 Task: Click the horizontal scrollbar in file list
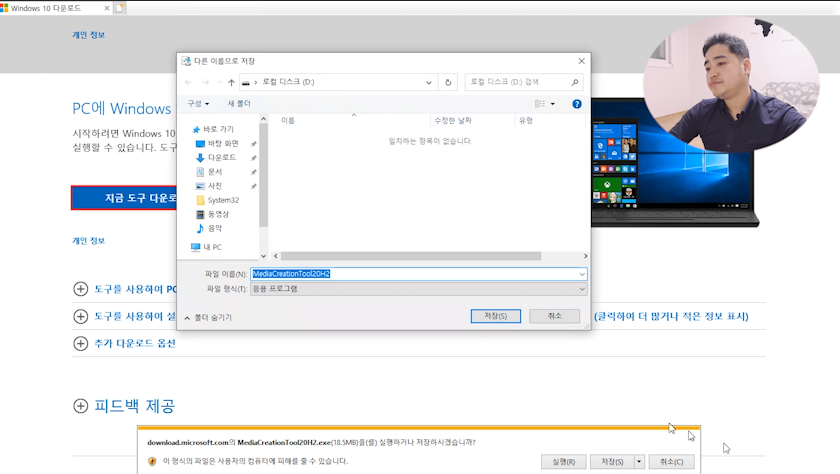click(x=411, y=256)
